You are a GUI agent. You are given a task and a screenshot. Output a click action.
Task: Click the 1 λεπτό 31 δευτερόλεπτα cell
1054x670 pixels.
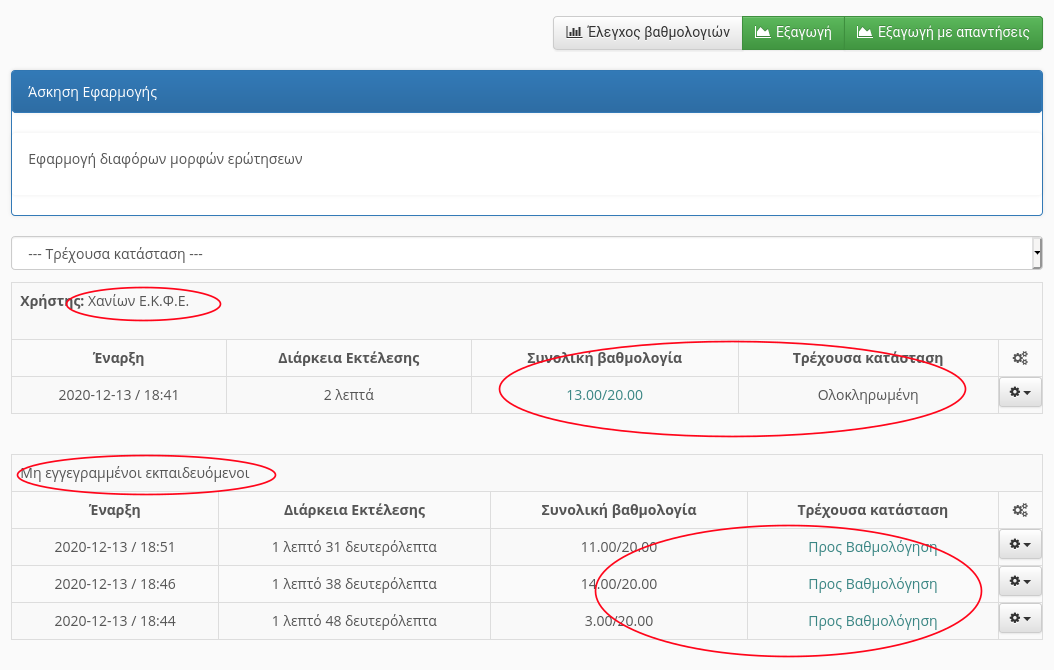pos(354,547)
